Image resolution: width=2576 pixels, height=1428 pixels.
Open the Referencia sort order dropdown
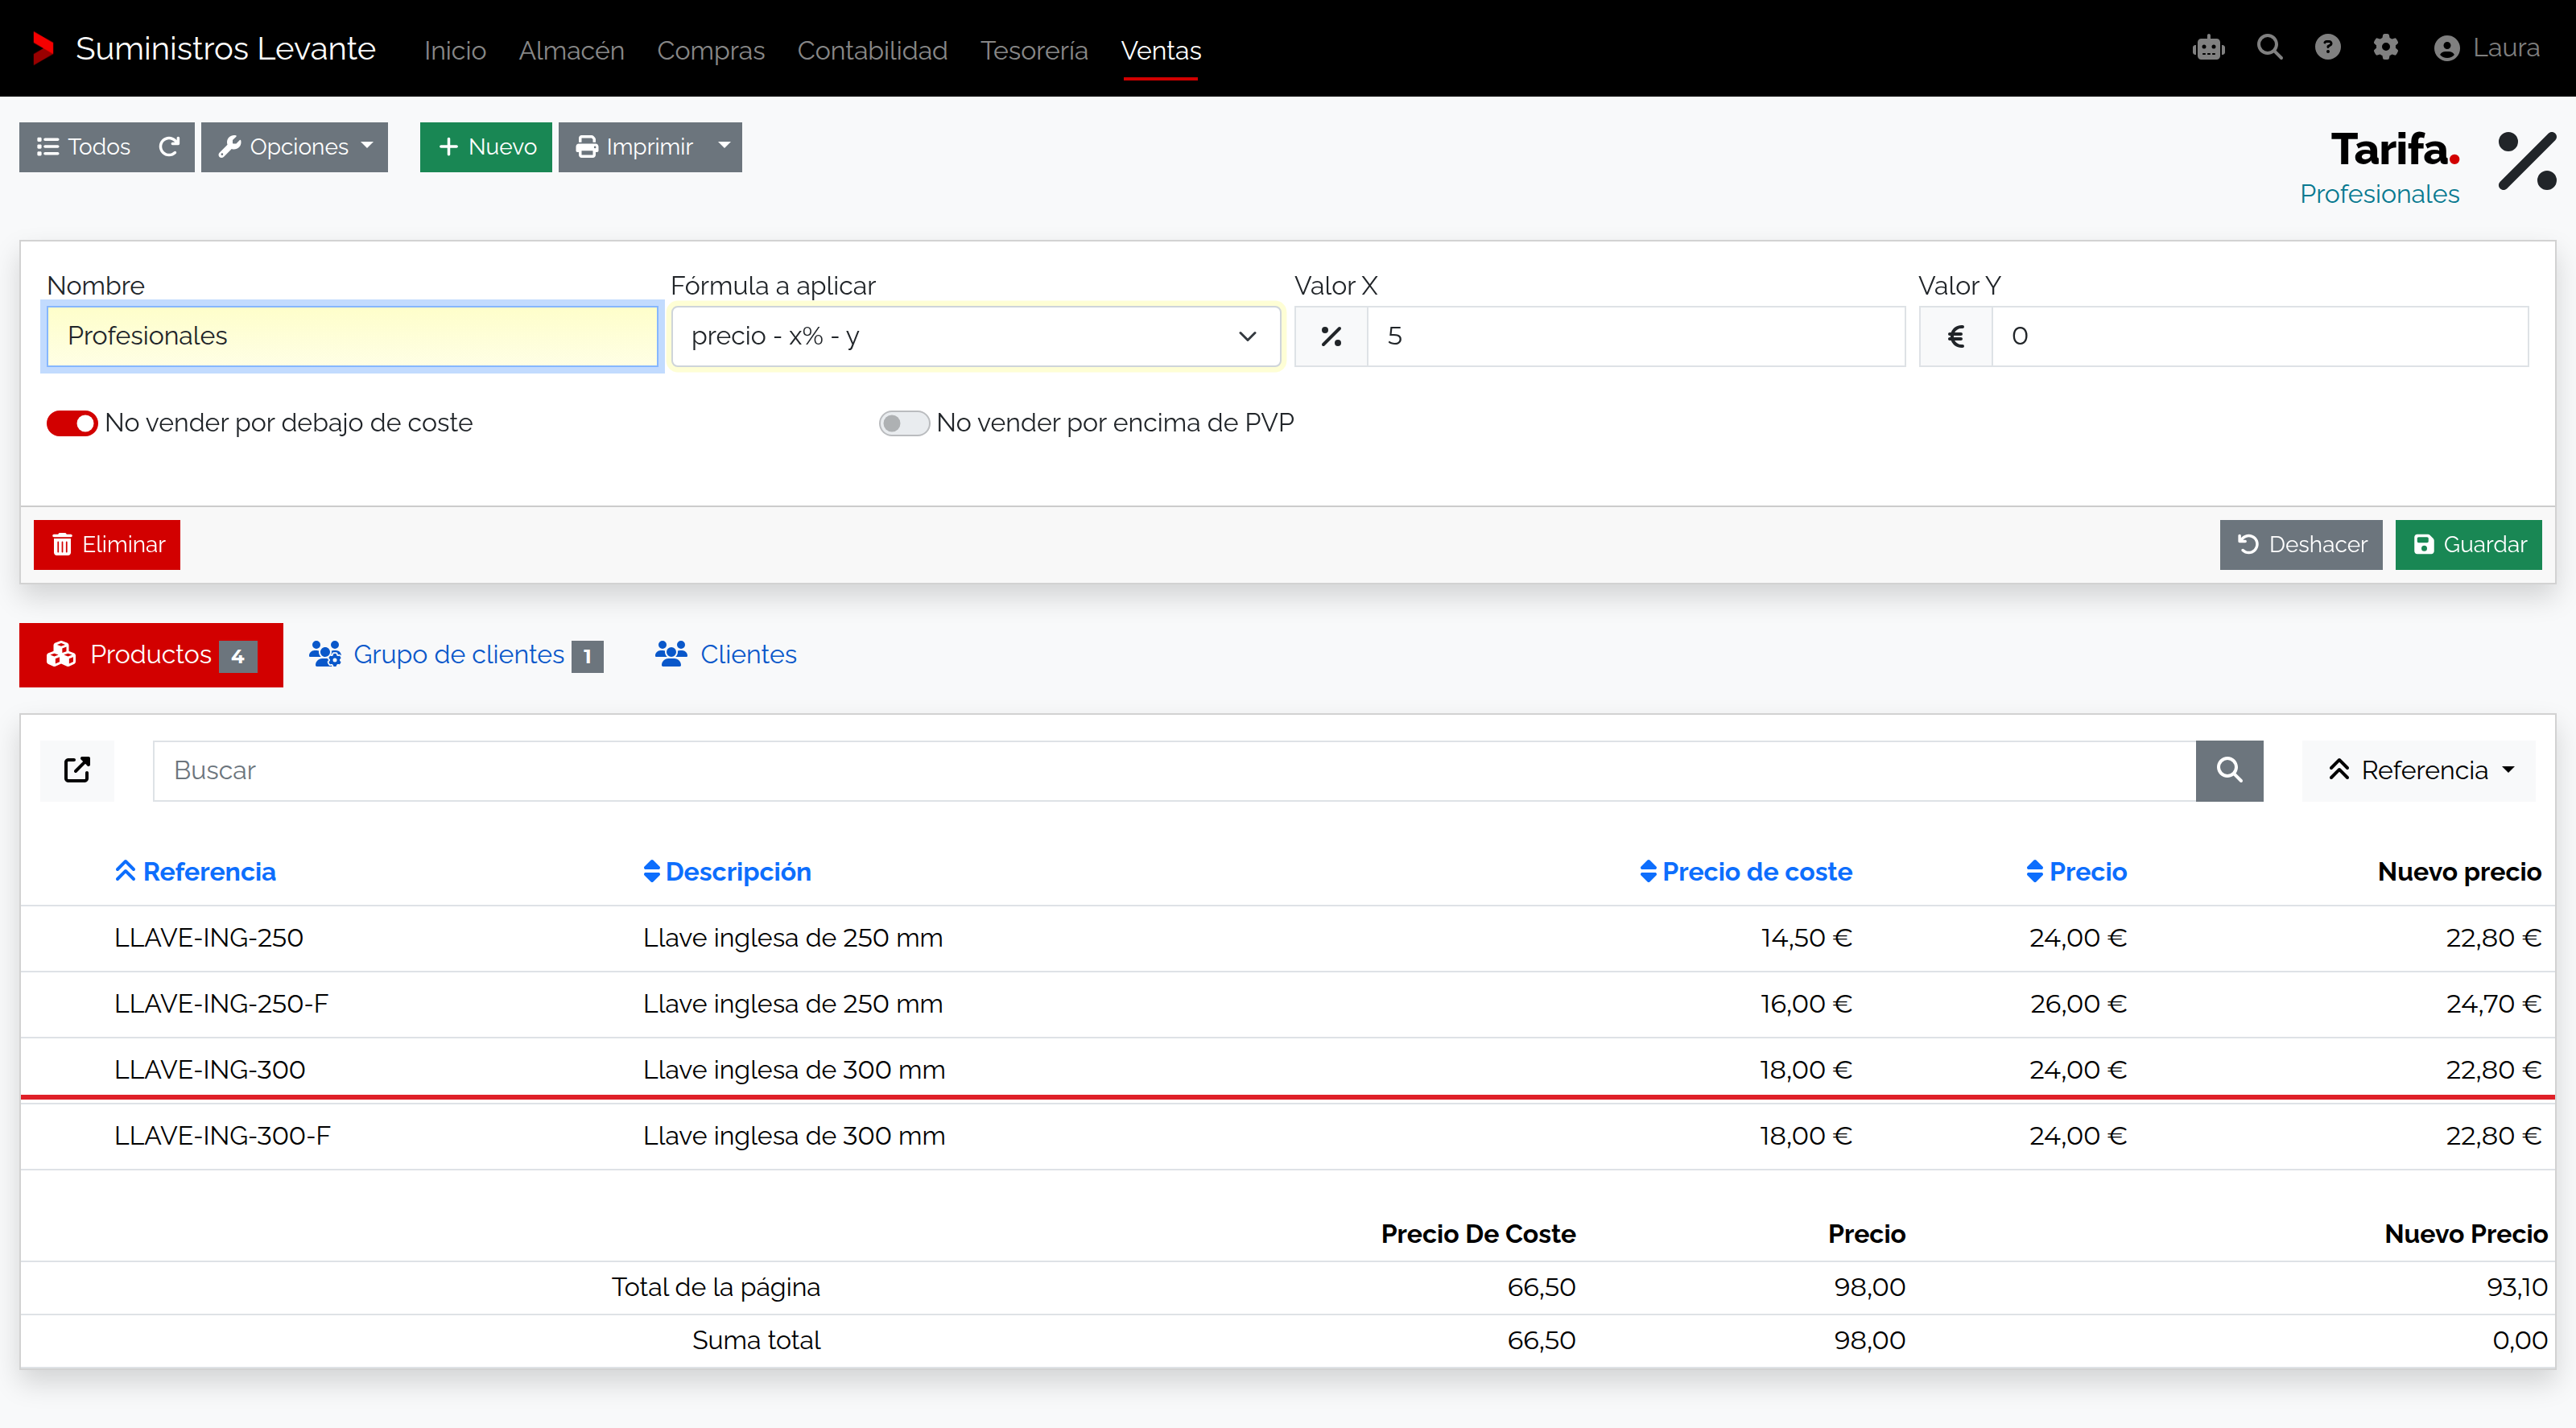click(2418, 770)
